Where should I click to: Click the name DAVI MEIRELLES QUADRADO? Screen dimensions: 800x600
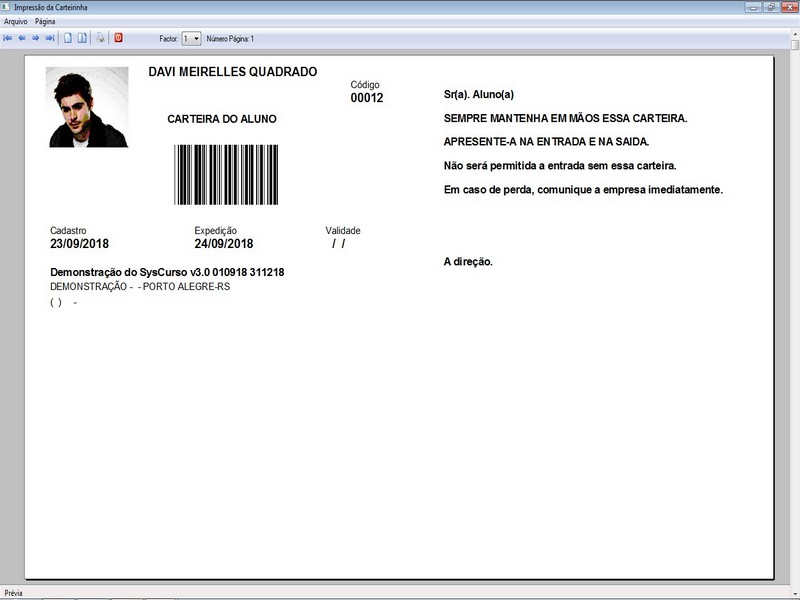tap(233, 72)
